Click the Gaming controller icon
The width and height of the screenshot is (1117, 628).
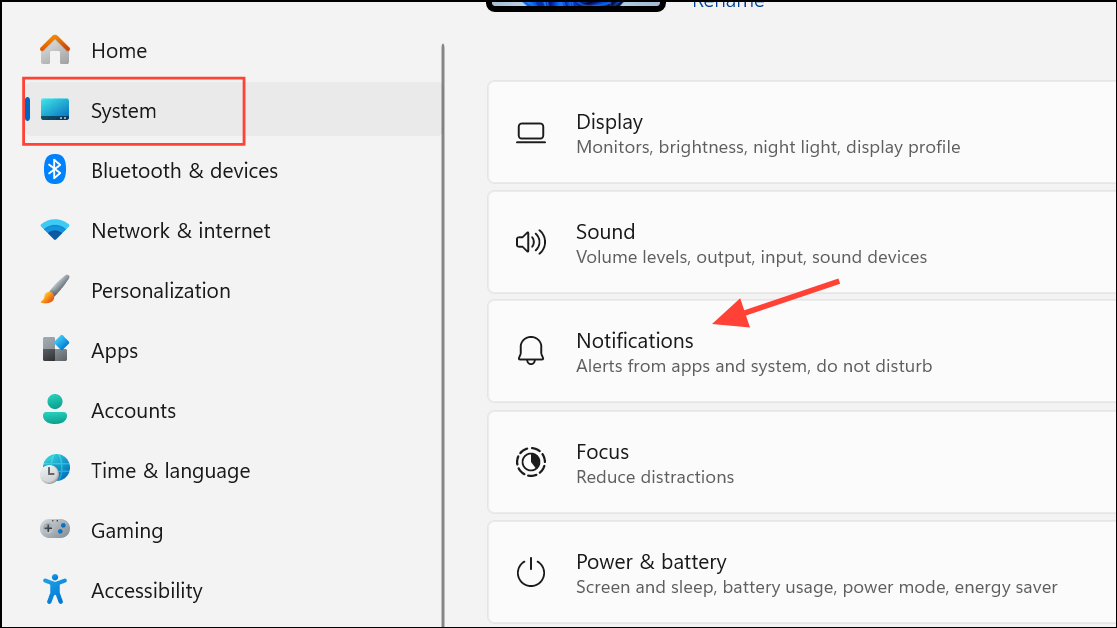(x=55, y=529)
